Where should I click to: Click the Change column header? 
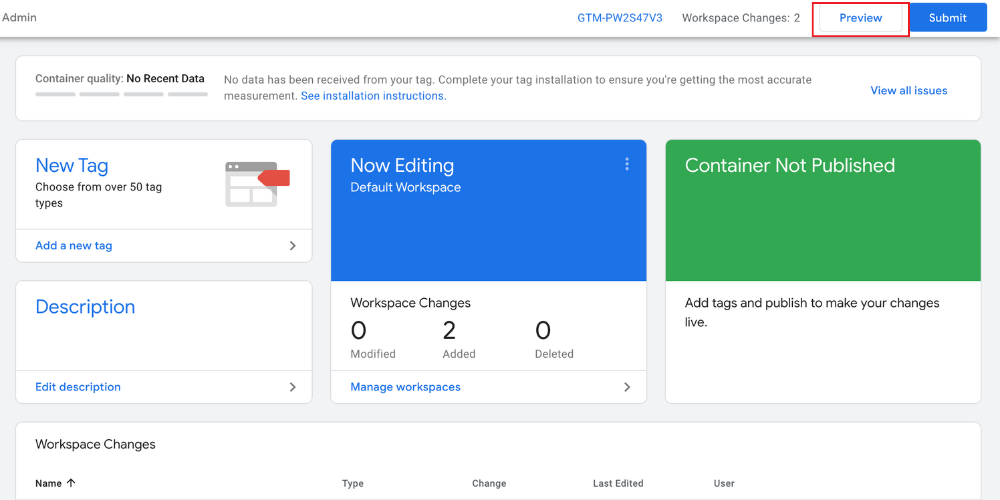coord(489,483)
